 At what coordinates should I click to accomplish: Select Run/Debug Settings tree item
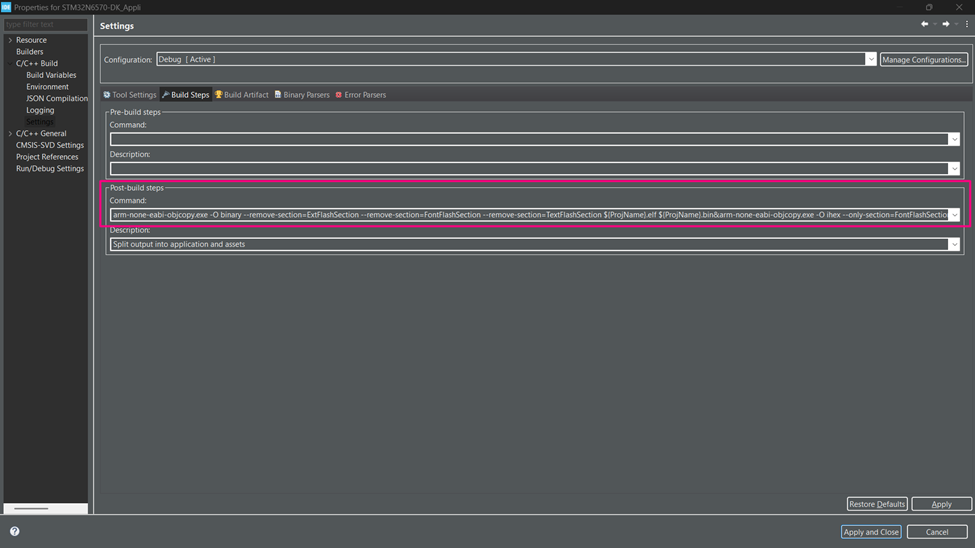[50, 169]
